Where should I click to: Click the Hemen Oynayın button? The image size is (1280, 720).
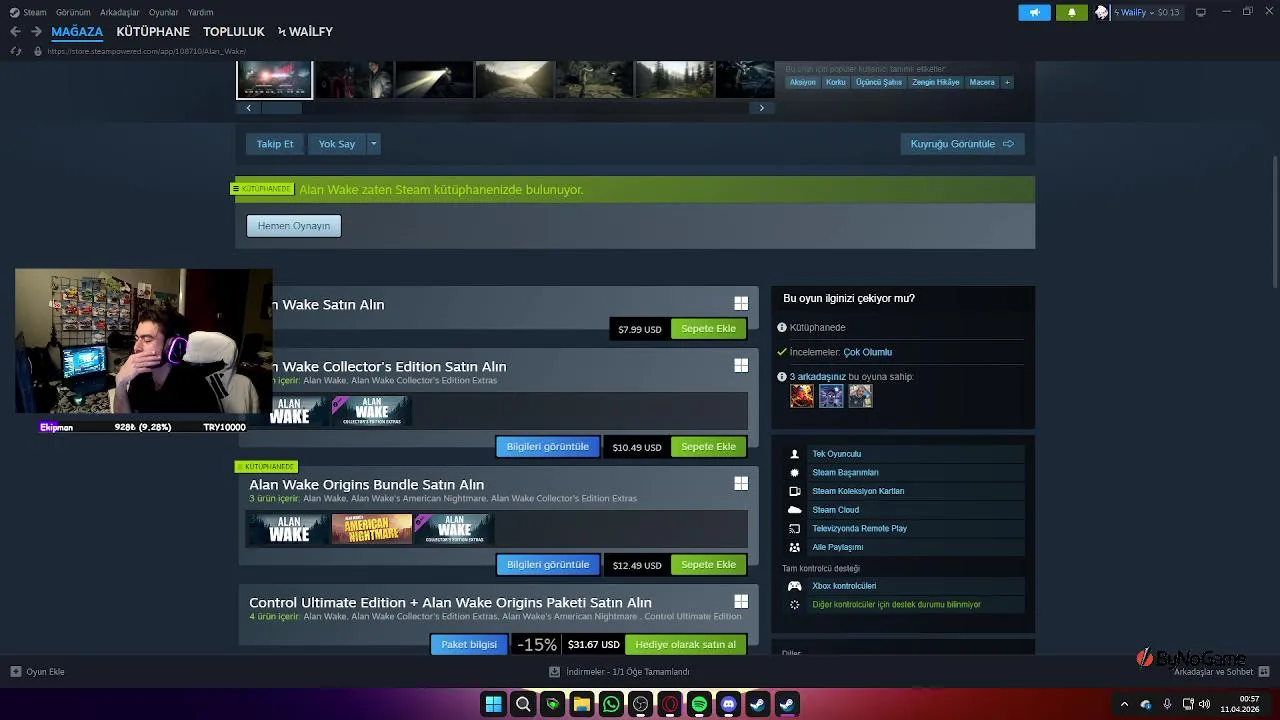[294, 226]
